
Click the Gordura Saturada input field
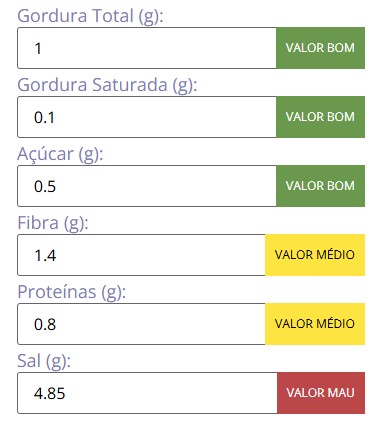tap(147, 117)
